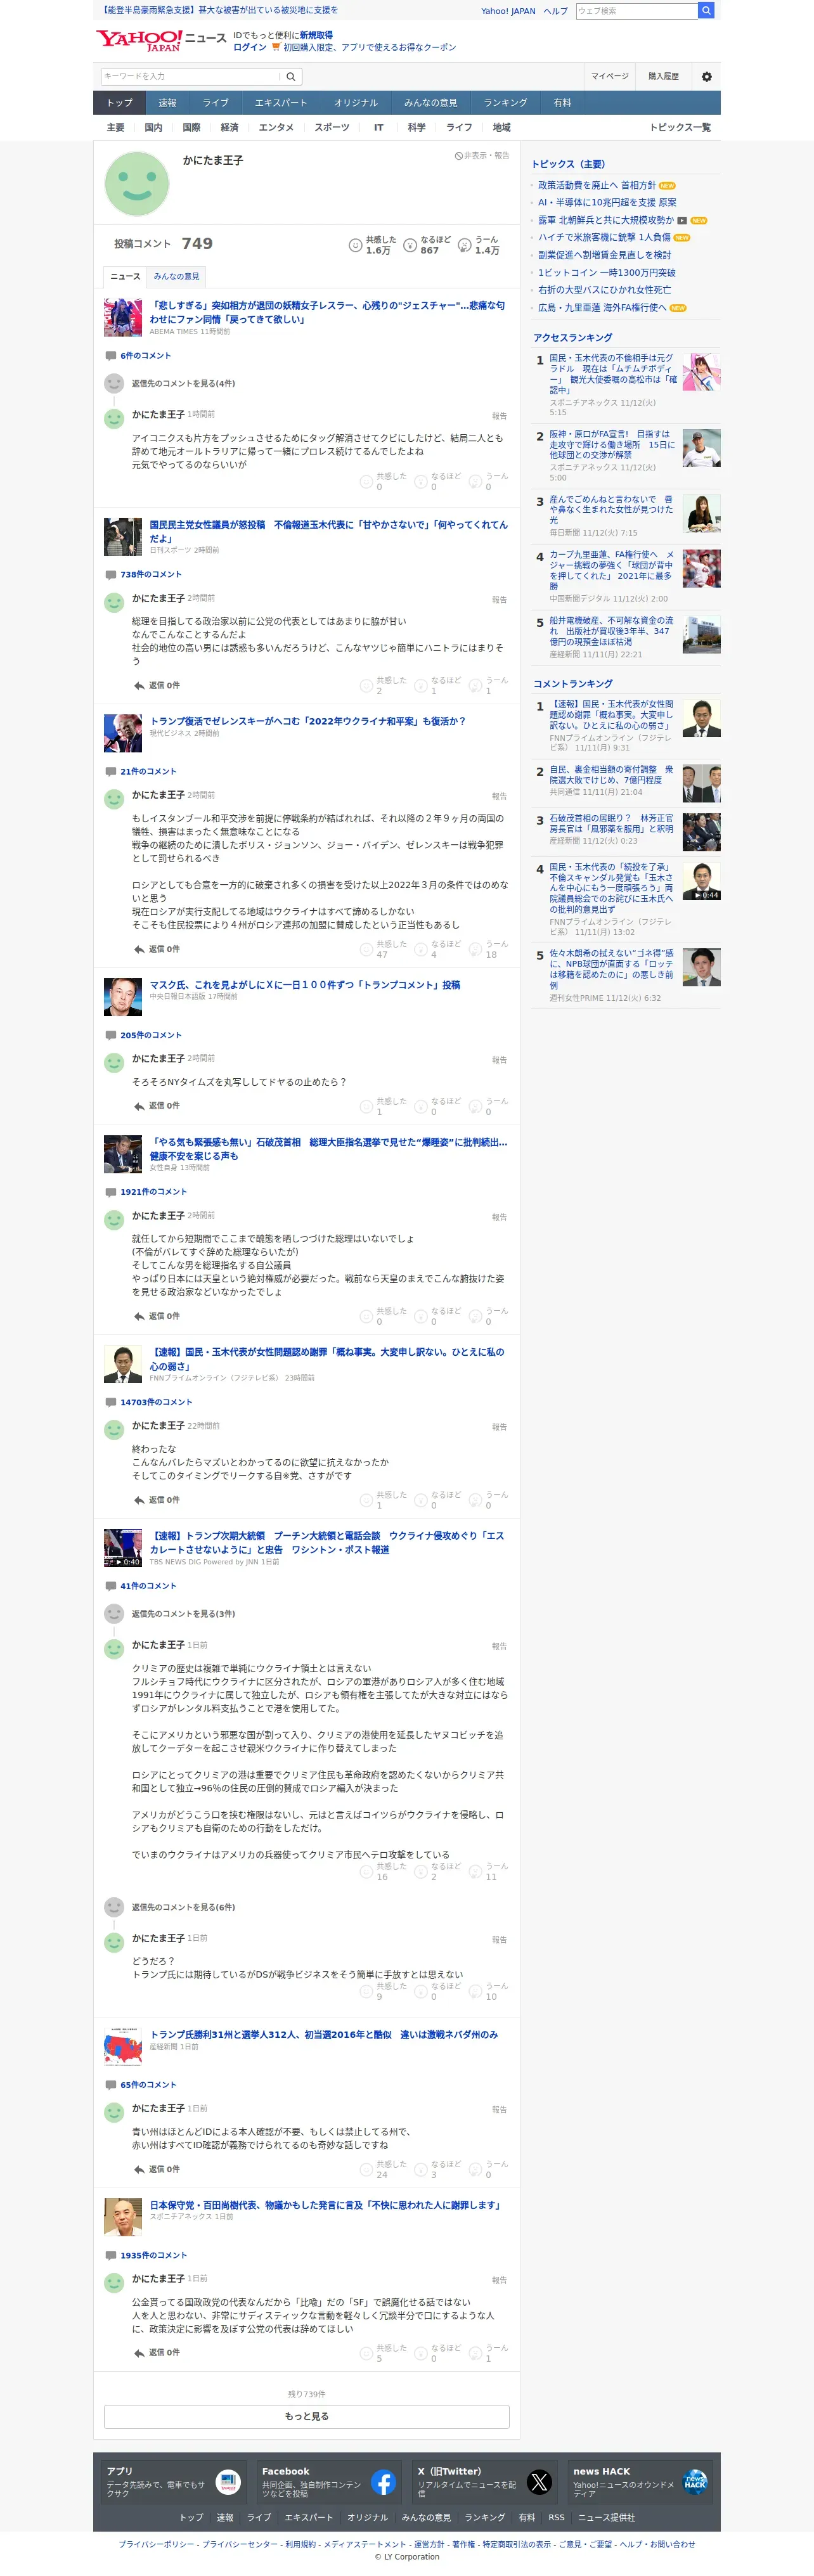Open トピックス一覧 link
The height and width of the screenshot is (2576, 814).
click(x=680, y=128)
